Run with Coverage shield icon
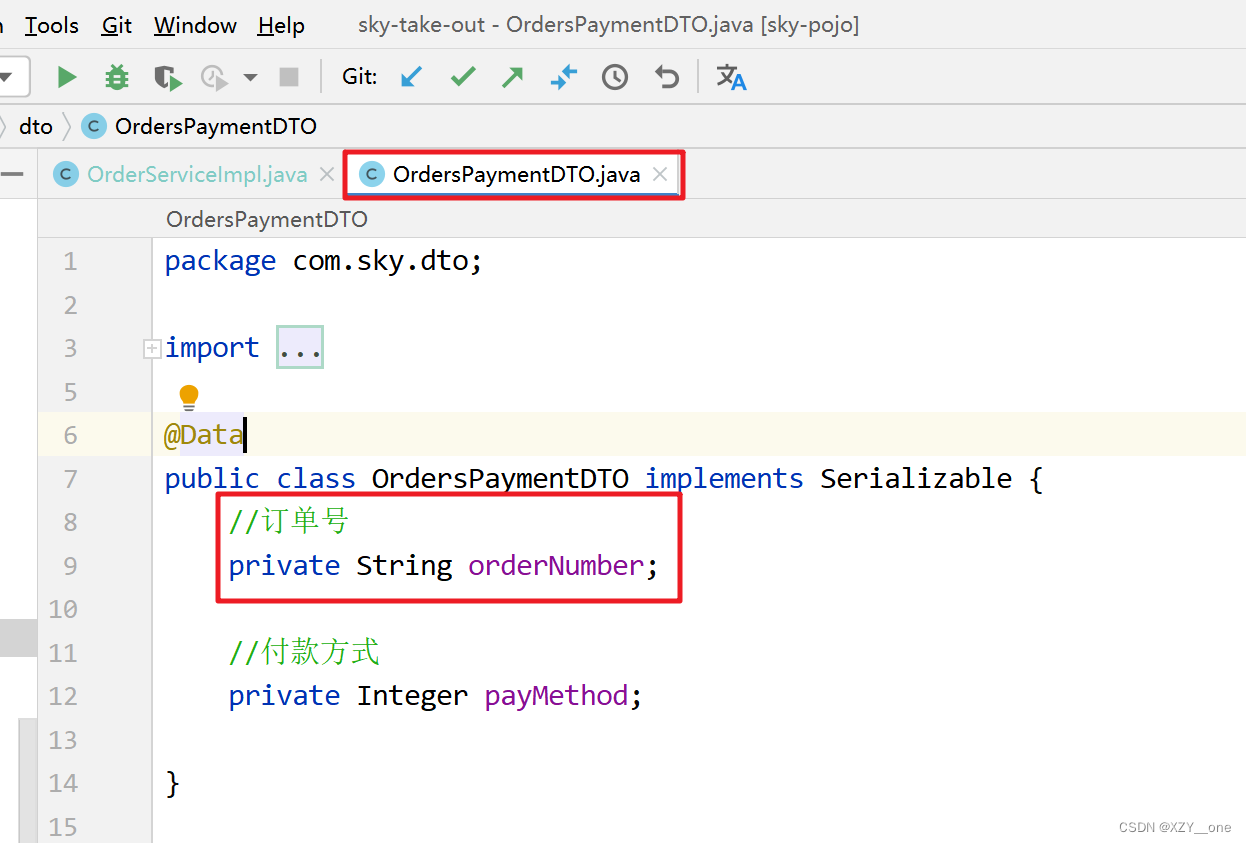This screenshot has width=1246, height=843. tap(167, 77)
